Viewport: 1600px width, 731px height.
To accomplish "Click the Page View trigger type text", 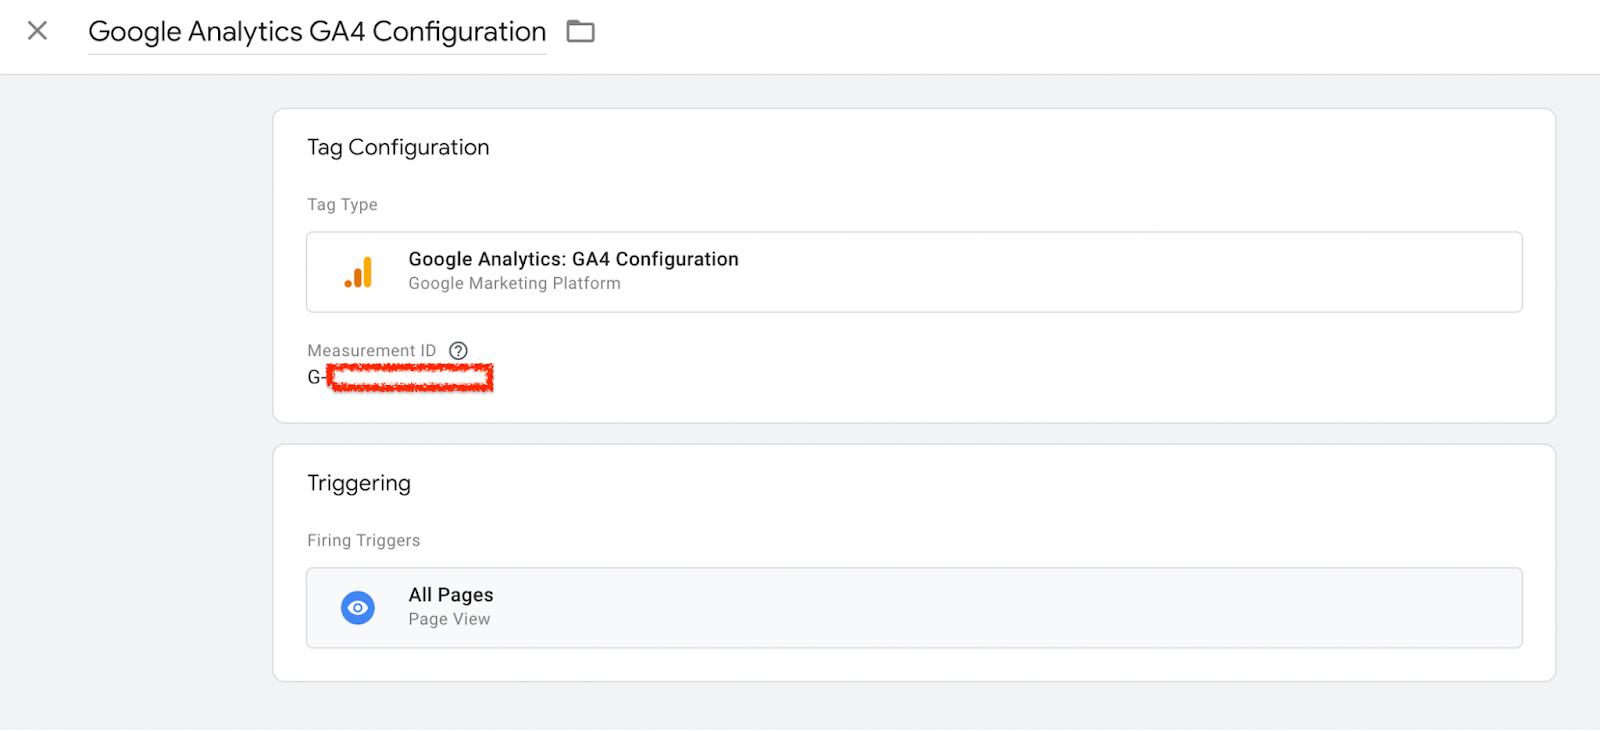I will pyautogui.click(x=449, y=620).
